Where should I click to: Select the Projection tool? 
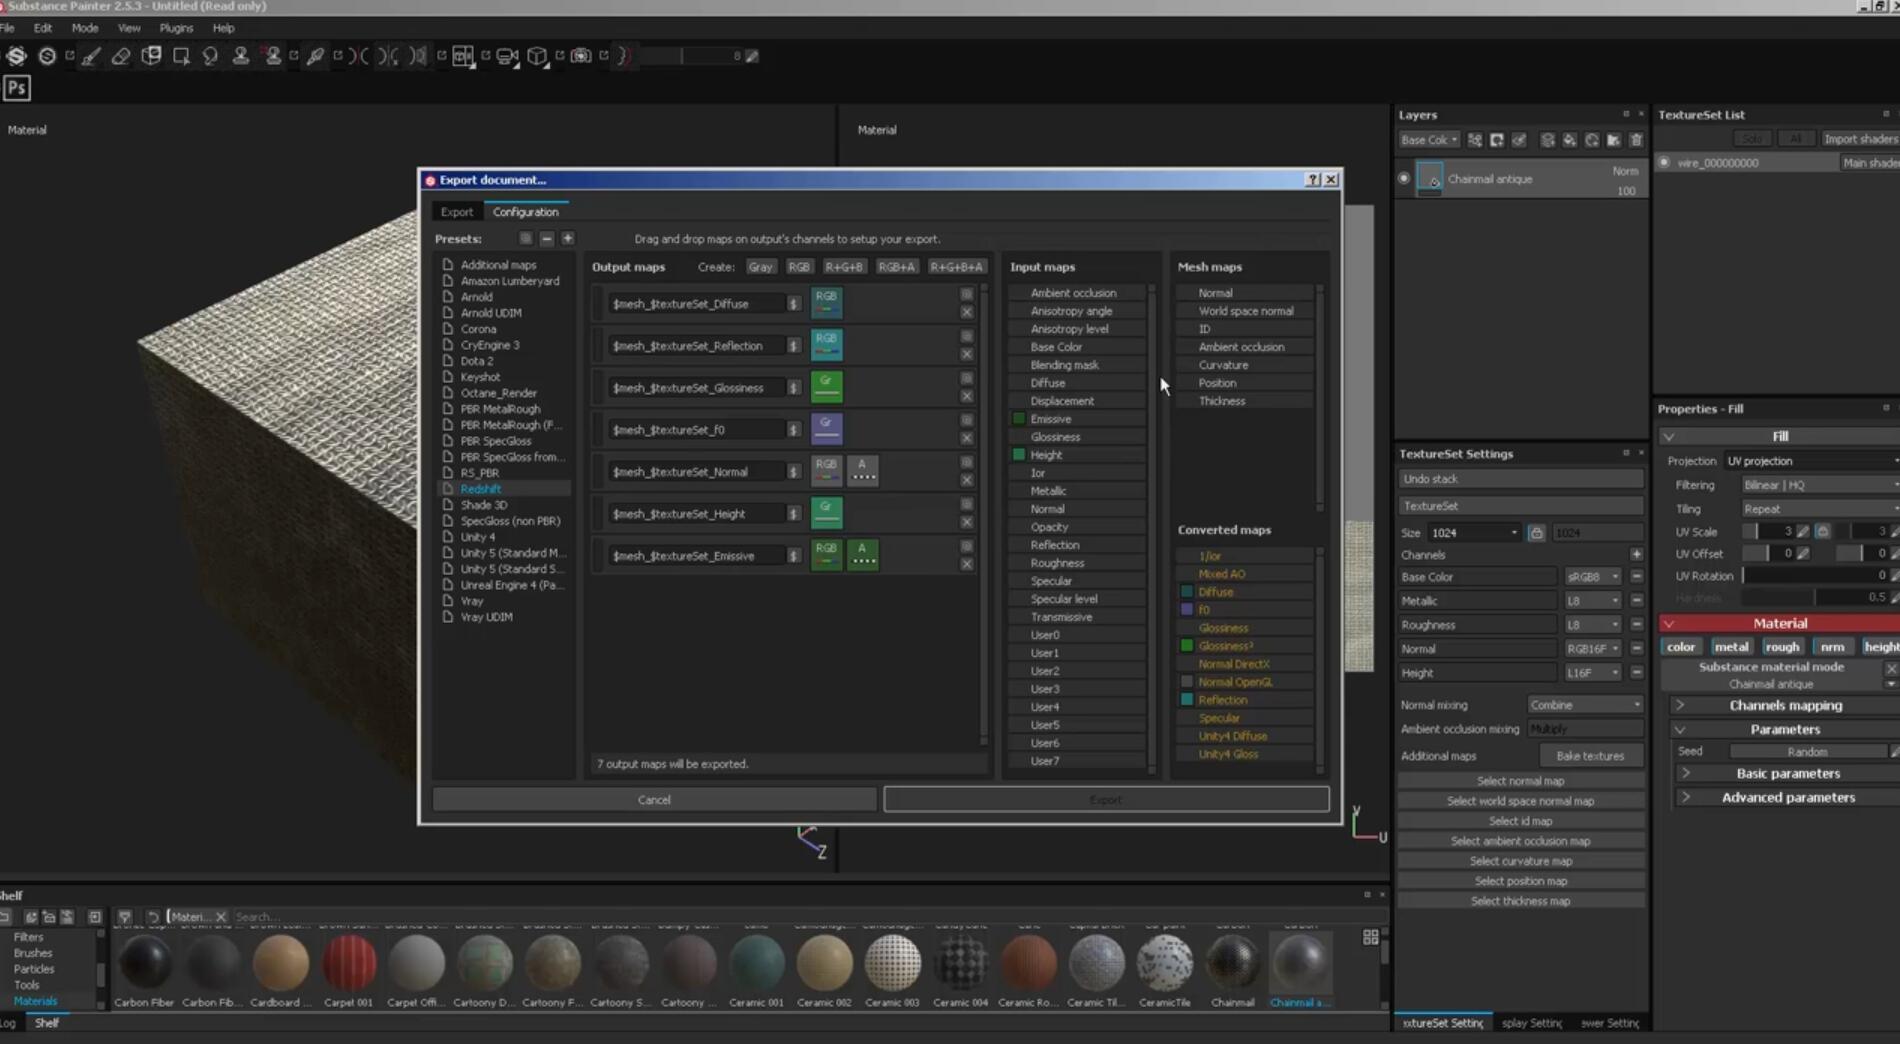[151, 56]
